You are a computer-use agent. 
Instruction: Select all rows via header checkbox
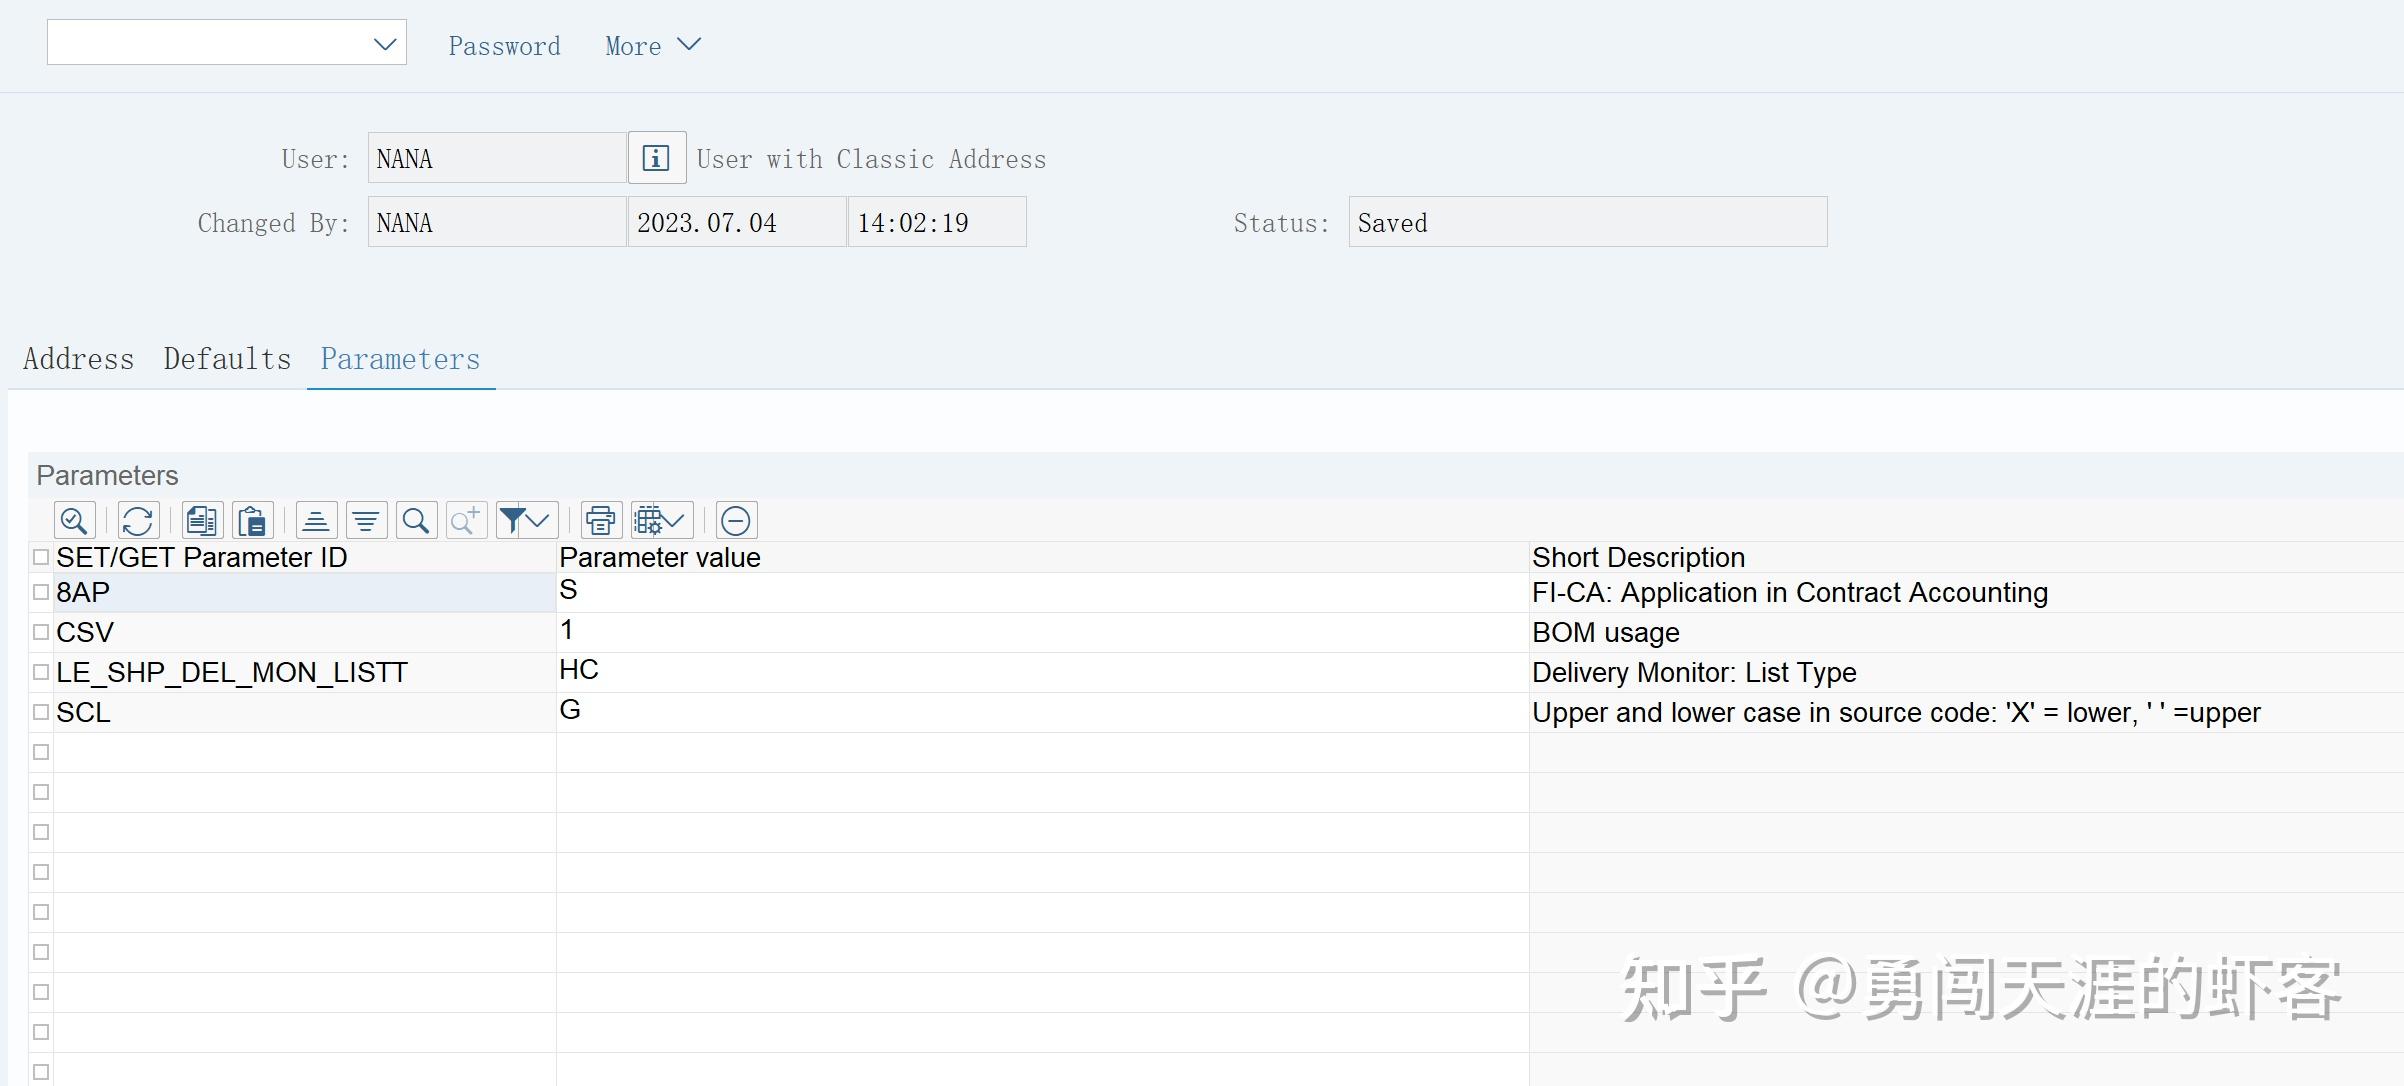point(41,557)
